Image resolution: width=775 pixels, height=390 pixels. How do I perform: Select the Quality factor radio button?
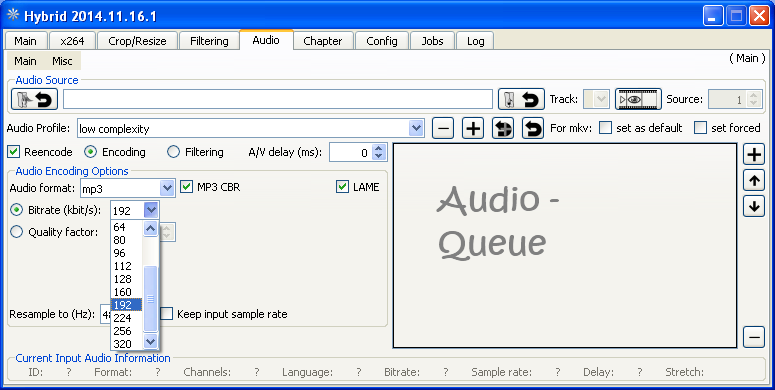[17, 232]
